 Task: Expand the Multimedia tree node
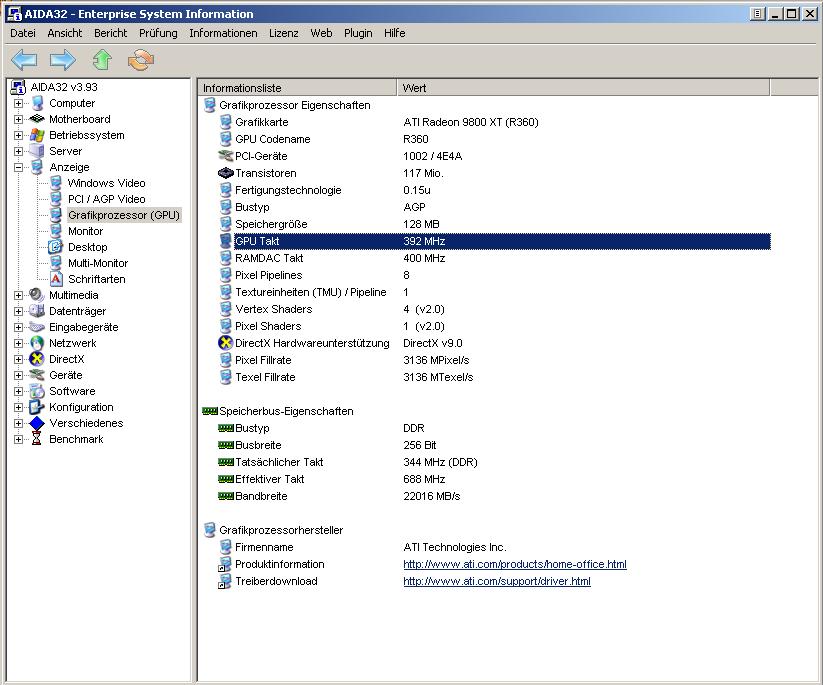pos(18,295)
